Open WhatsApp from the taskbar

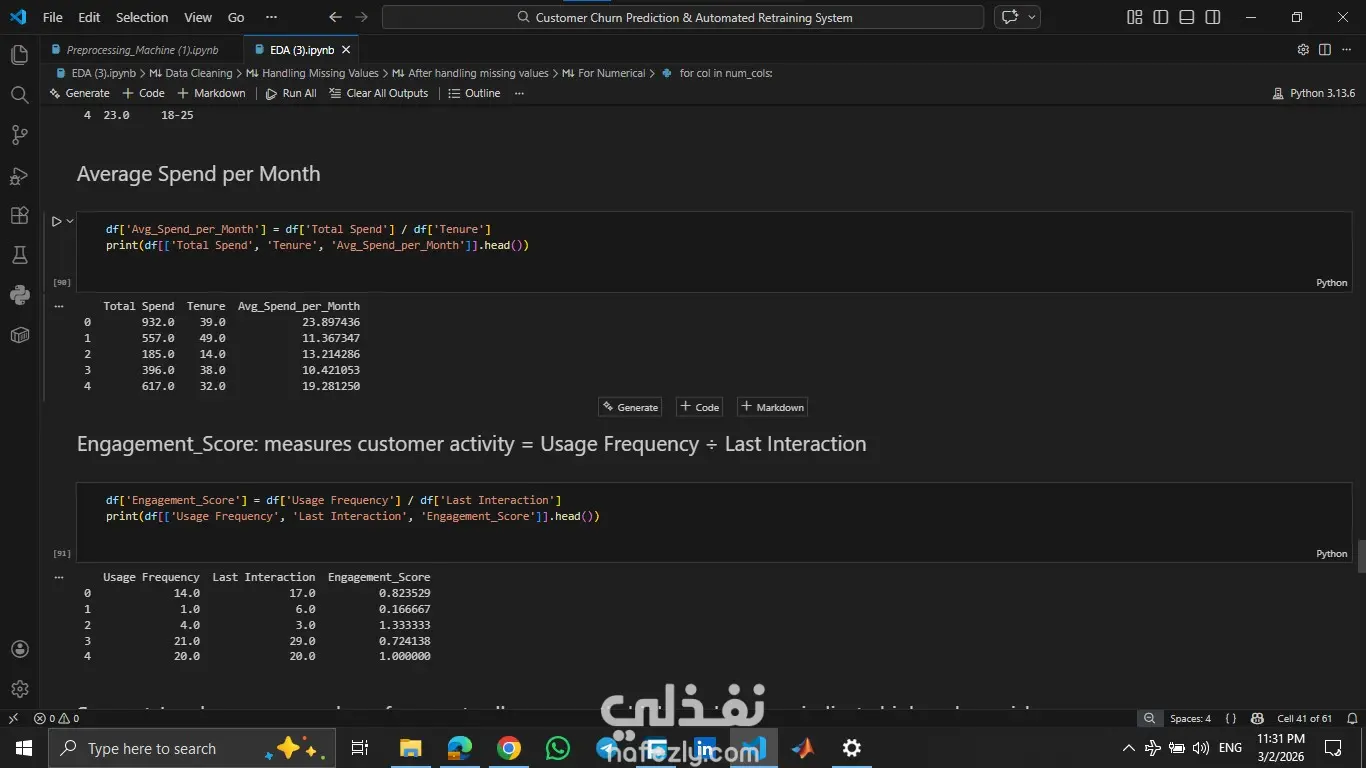[558, 748]
